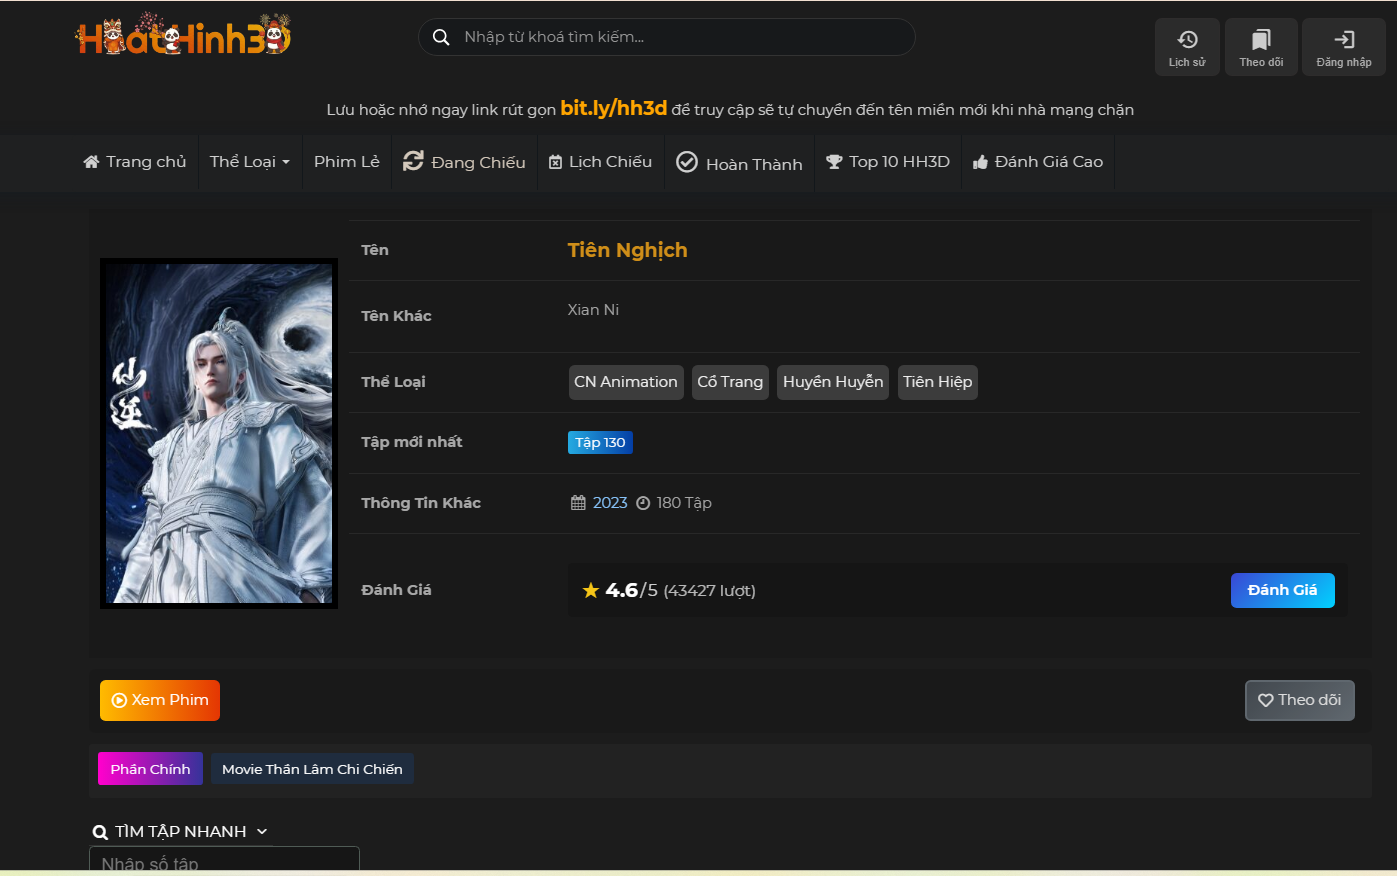The image size is (1397, 876).
Task: Click the Tiên Hiệp genre tag
Action: pos(937,382)
